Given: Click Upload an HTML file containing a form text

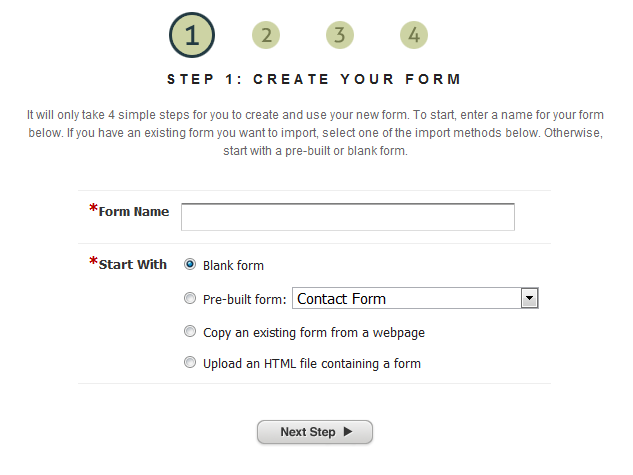Looking at the screenshot, I should coord(312,364).
